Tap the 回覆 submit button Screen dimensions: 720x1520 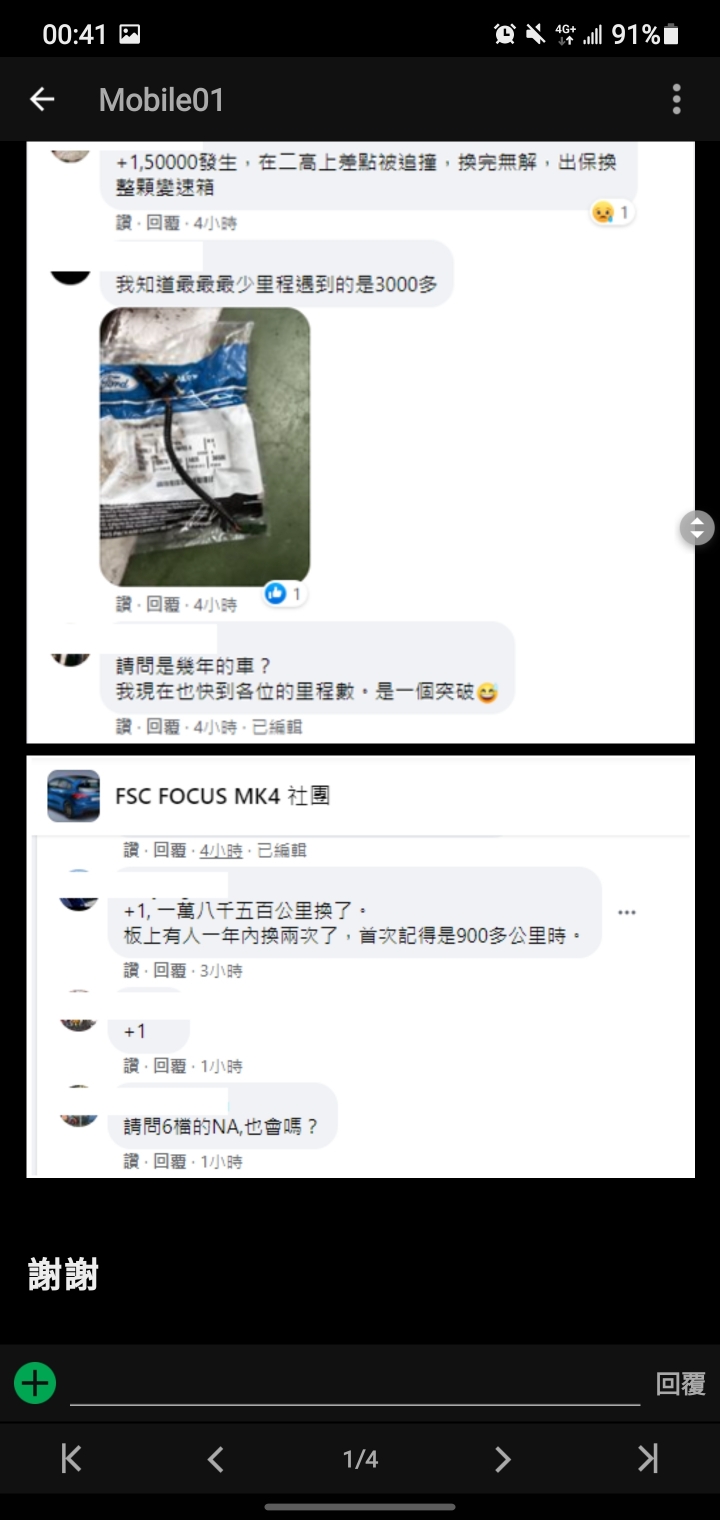pyautogui.click(x=680, y=1384)
